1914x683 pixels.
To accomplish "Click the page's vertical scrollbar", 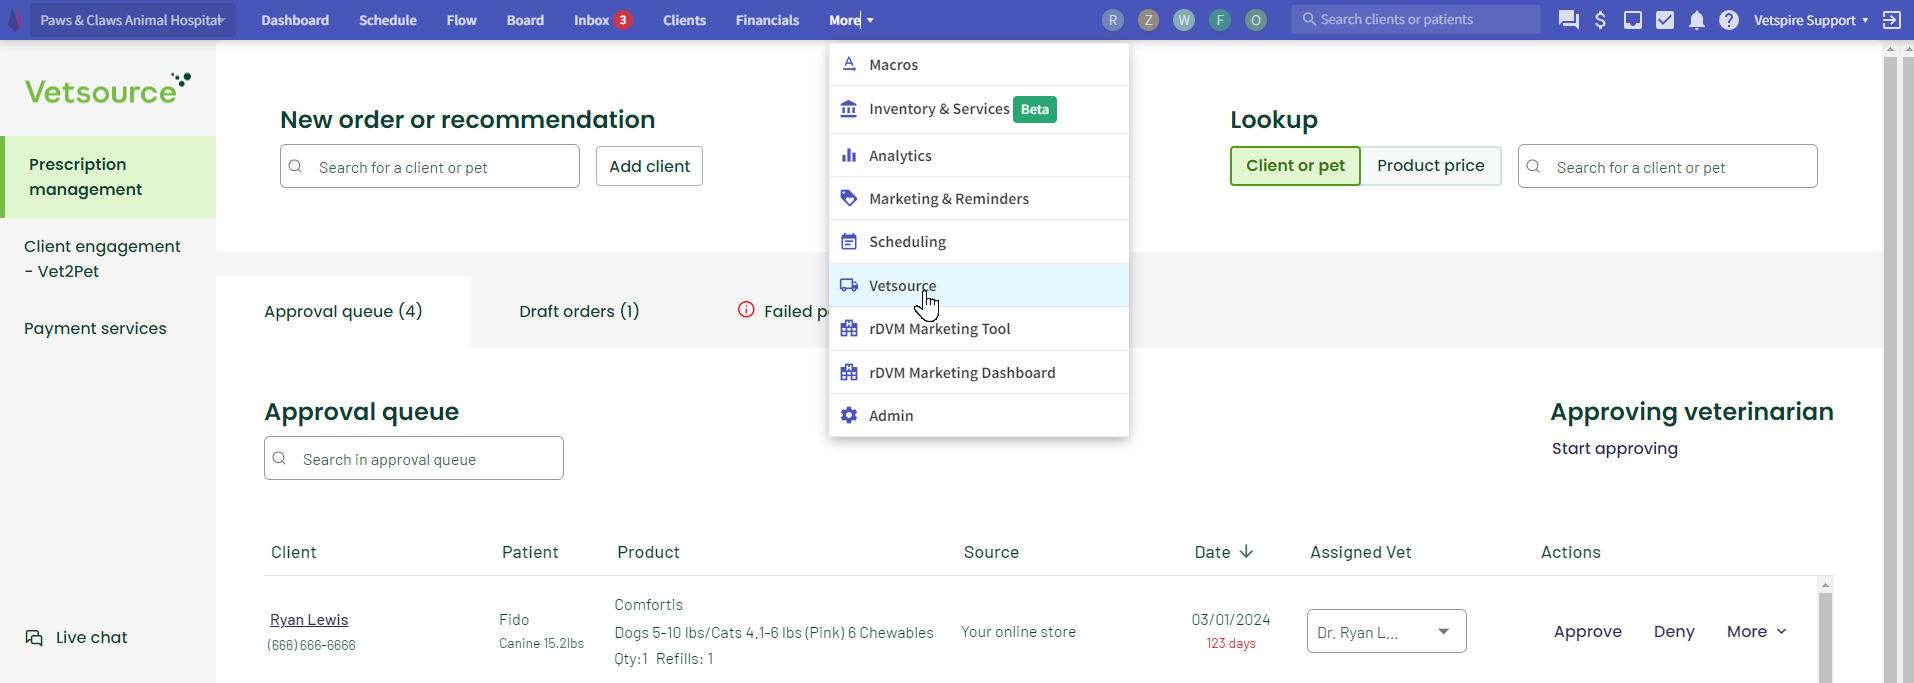I will (1890, 360).
